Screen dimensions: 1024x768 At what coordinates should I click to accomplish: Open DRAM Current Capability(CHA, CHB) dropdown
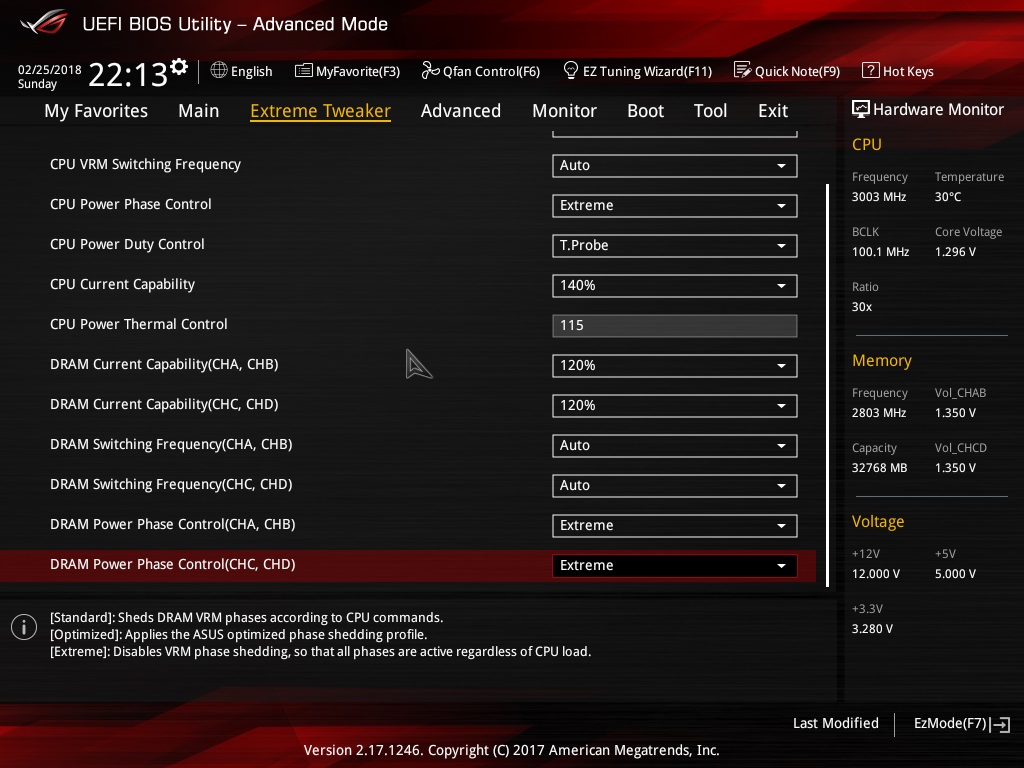[675, 366]
